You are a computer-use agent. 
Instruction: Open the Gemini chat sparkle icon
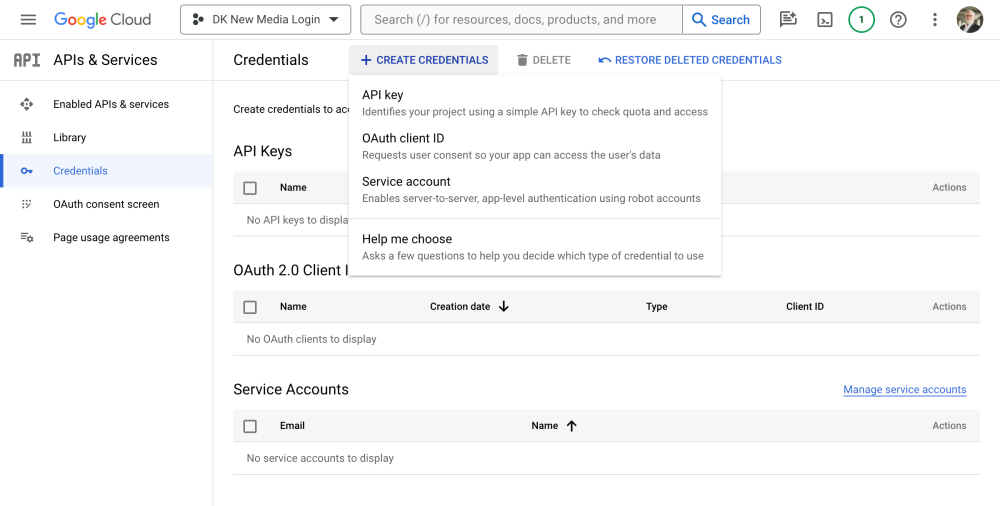pyautogui.click(x=788, y=20)
